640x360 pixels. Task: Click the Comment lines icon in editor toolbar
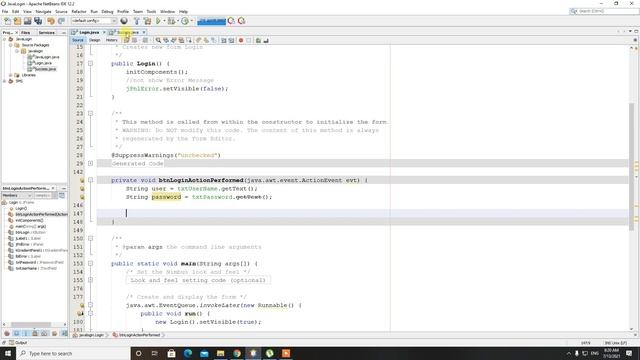click(258, 40)
